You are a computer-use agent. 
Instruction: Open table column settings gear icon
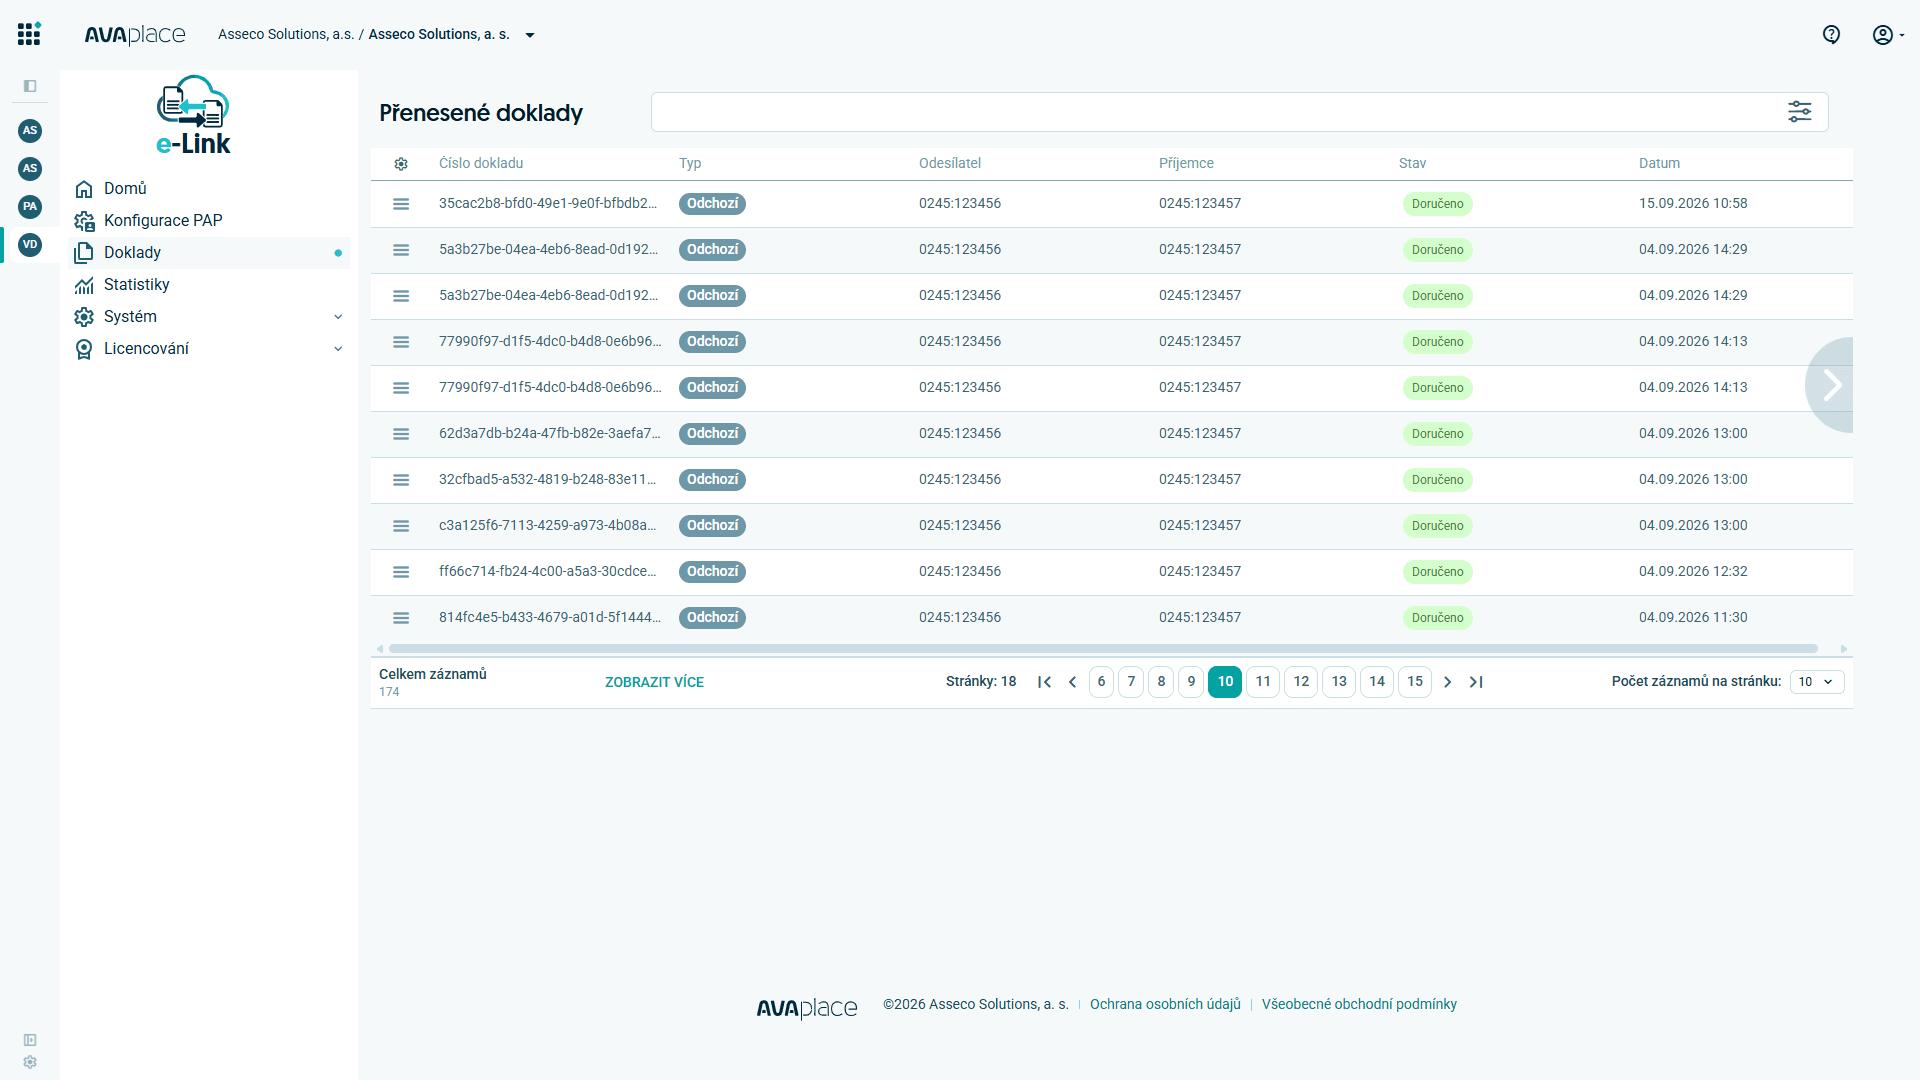pos(401,164)
